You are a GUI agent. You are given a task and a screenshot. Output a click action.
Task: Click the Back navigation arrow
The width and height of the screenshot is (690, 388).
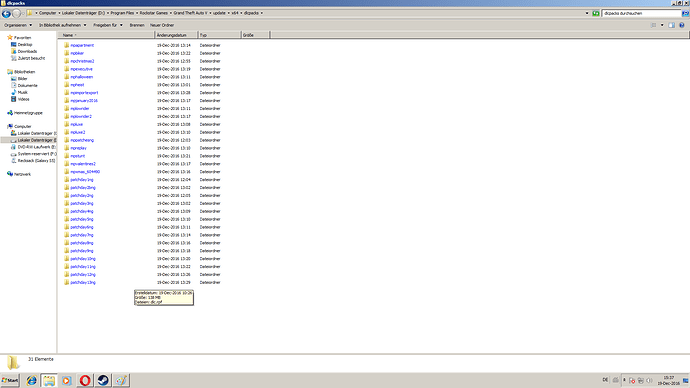[x=6, y=14]
